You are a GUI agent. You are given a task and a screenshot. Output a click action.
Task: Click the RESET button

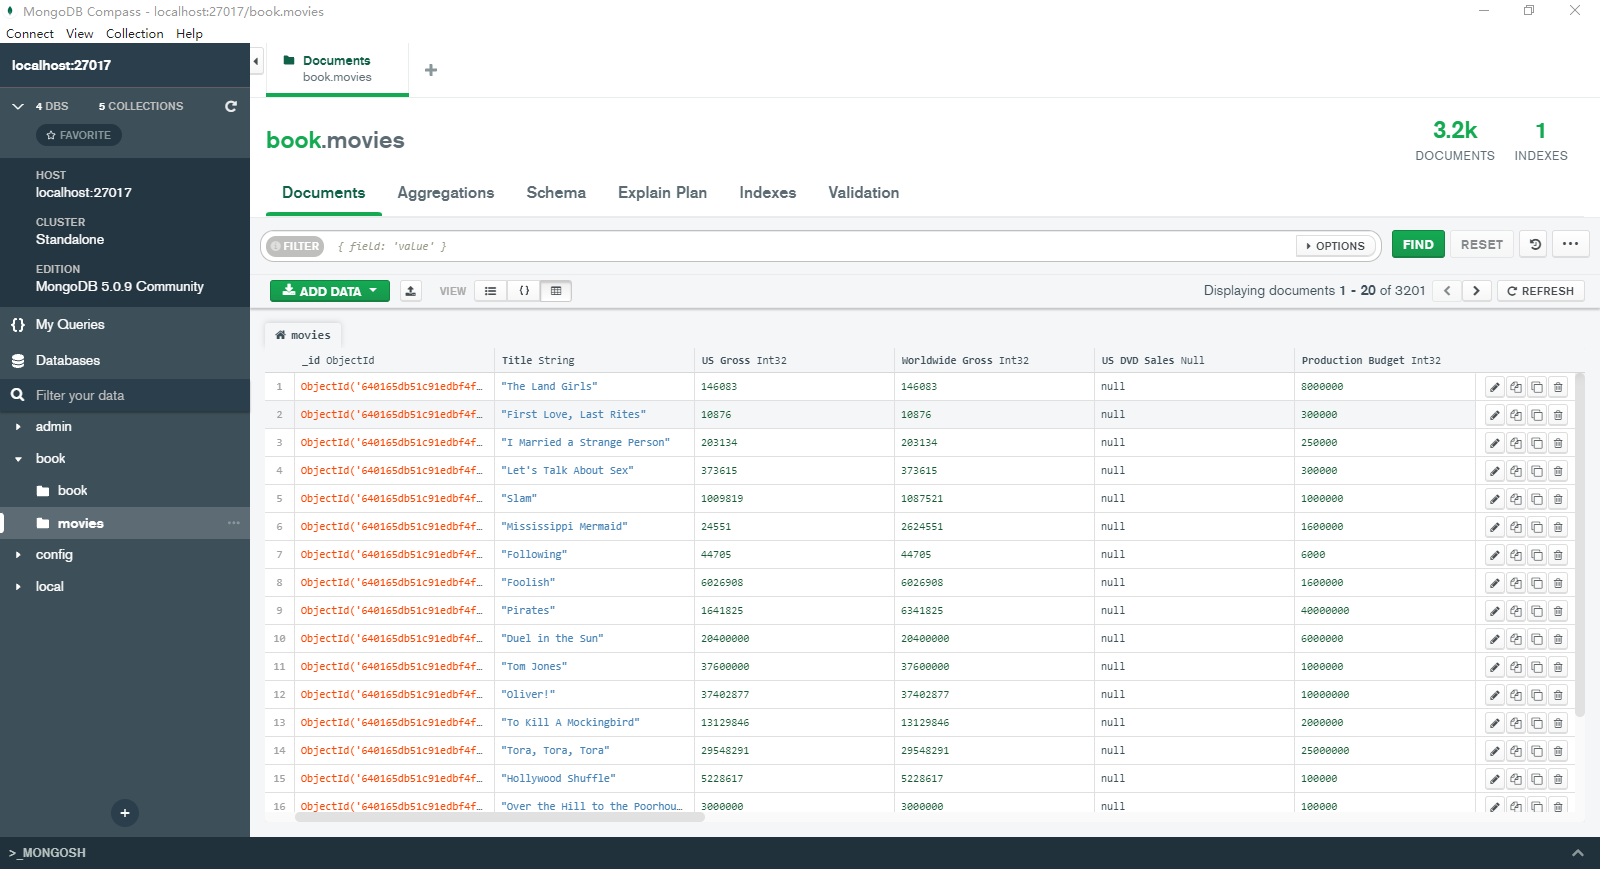tap(1482, 244)
